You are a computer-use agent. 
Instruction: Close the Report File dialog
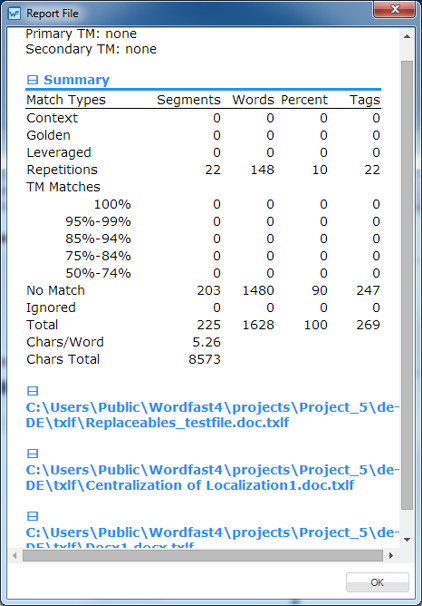point(395,9)
